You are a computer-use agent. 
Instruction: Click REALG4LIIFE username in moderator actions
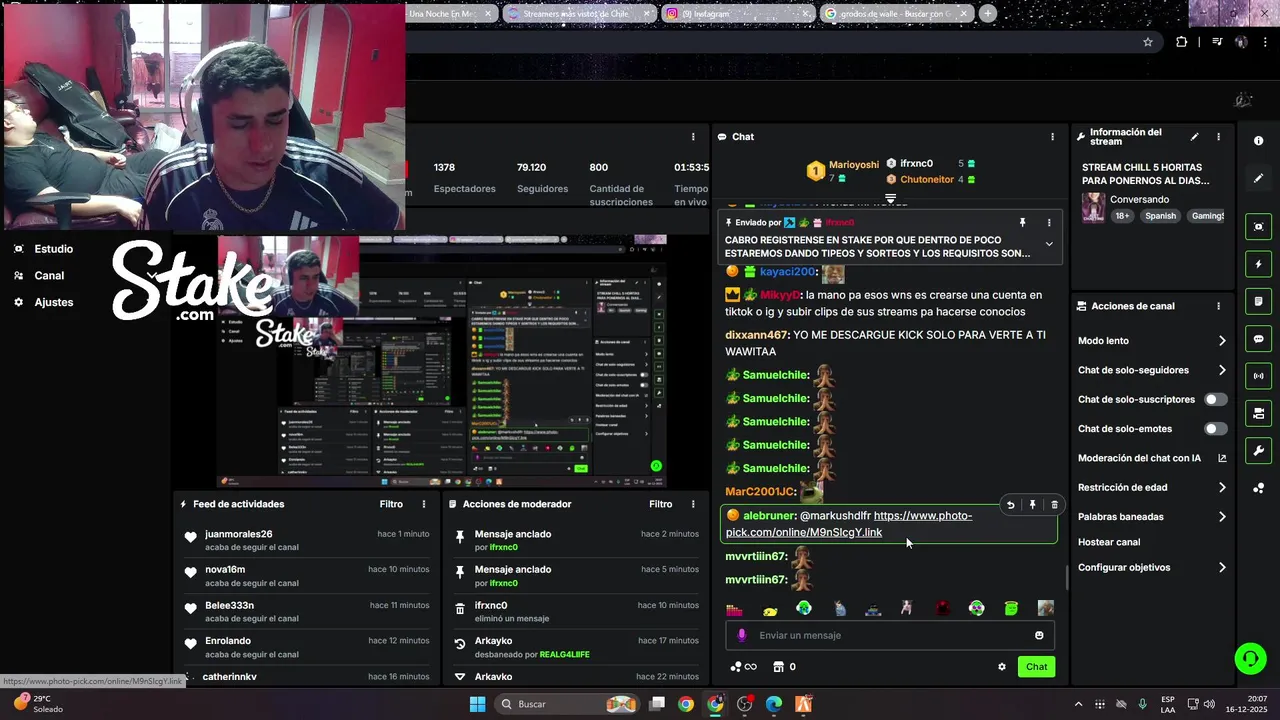[x=564, y=655]
